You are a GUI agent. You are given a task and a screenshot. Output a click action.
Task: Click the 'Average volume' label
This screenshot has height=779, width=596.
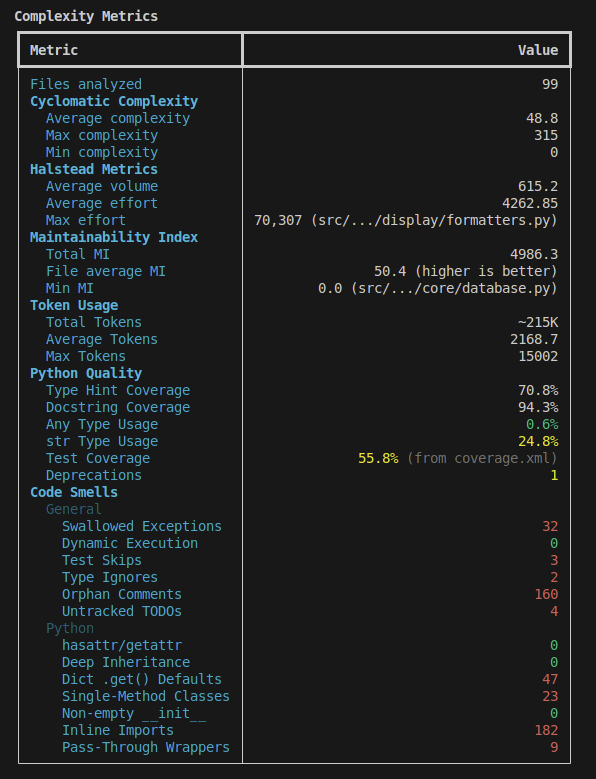tap(102, 186)
